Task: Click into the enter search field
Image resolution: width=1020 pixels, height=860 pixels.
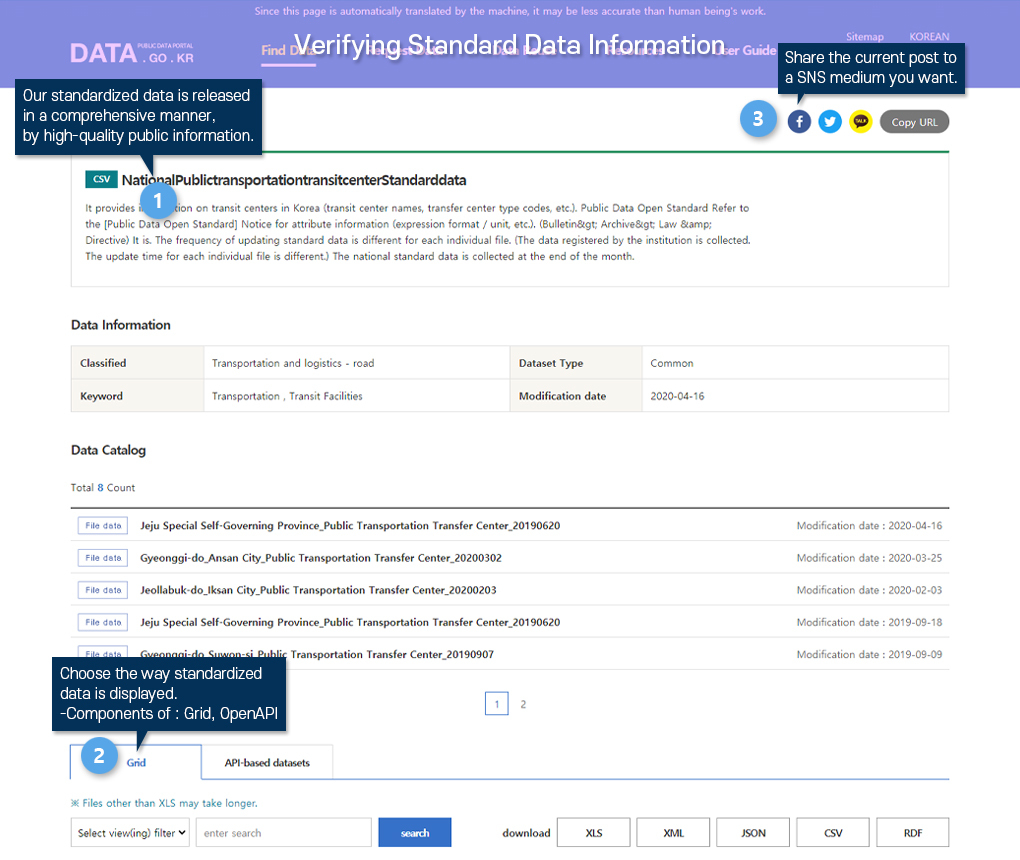Action: (283, 833)
